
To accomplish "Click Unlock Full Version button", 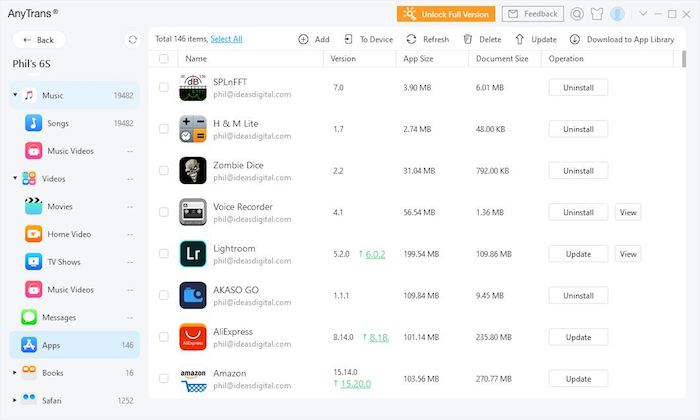I will [x=446, y=14].
